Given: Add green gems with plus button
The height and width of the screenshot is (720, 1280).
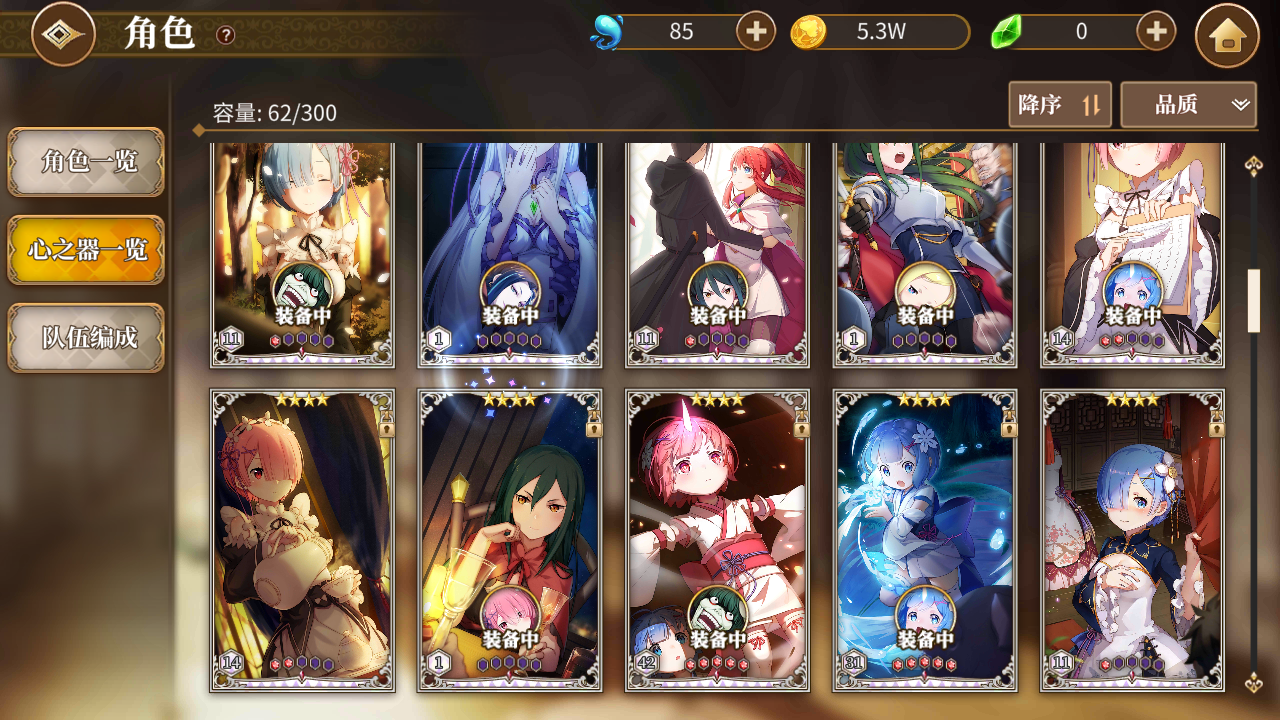Looking at the screenshot, I should tap(1156, 32).
